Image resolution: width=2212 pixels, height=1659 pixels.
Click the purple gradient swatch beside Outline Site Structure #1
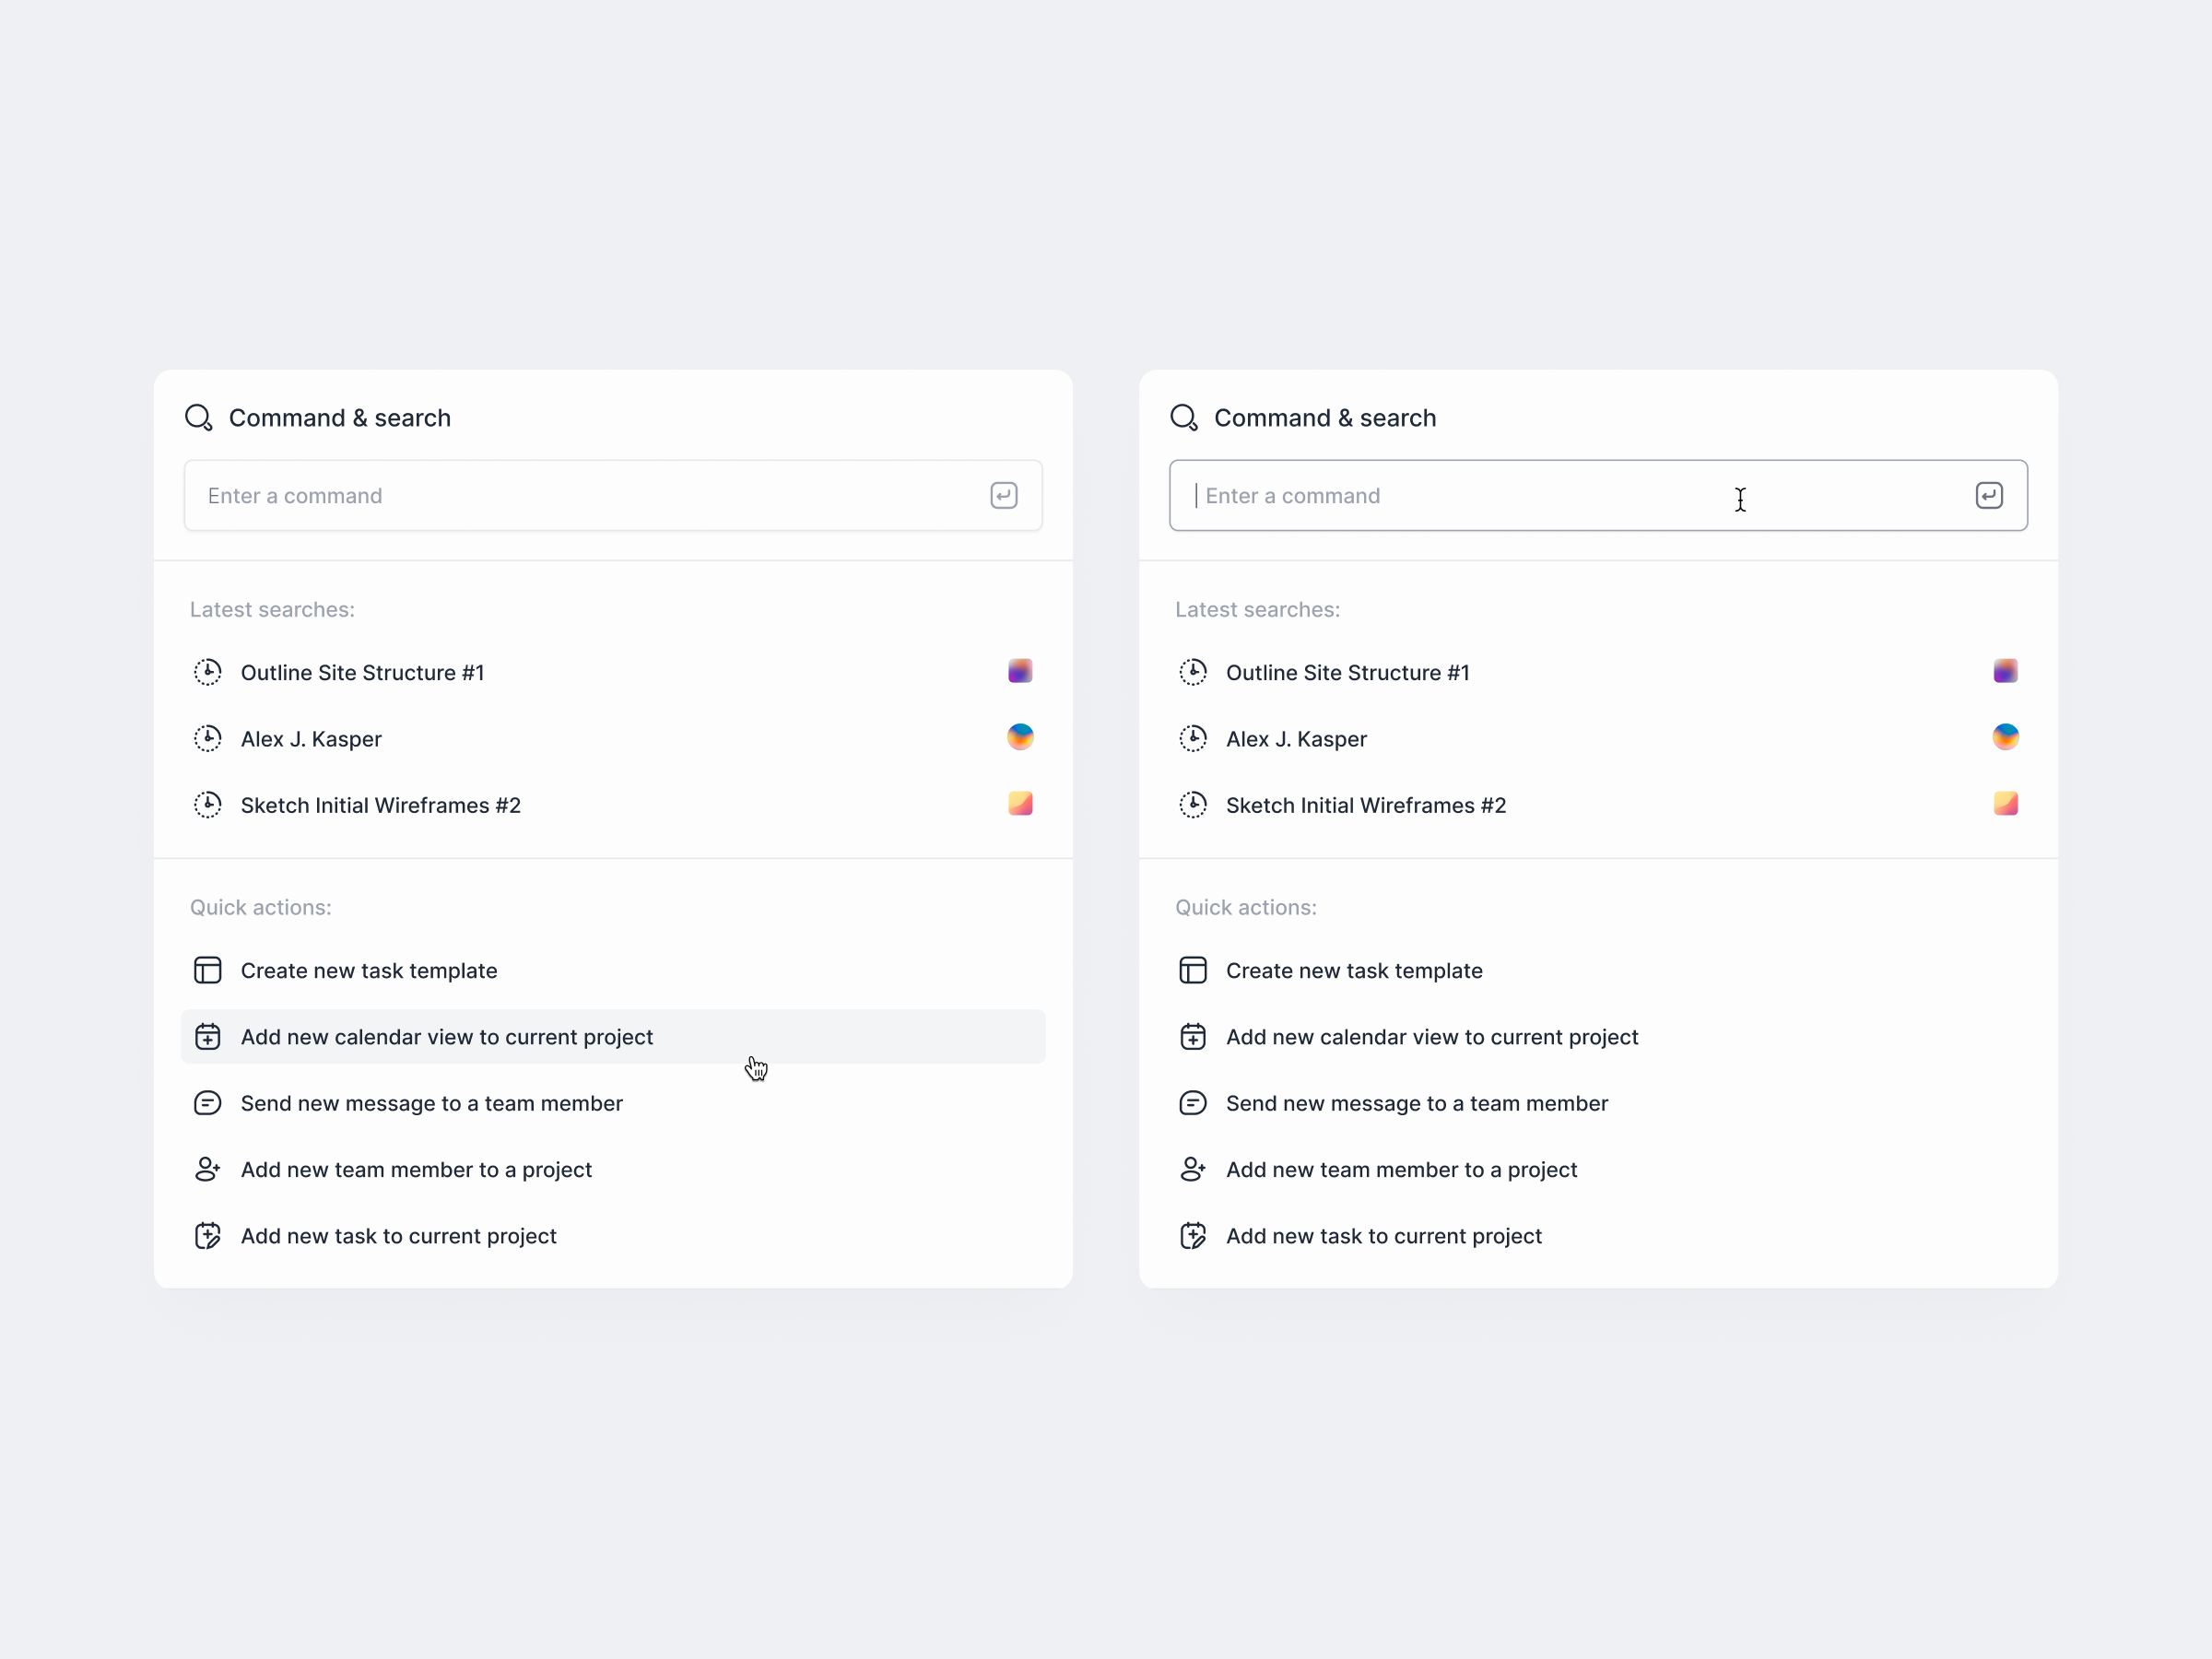(x=1019, y=671)
